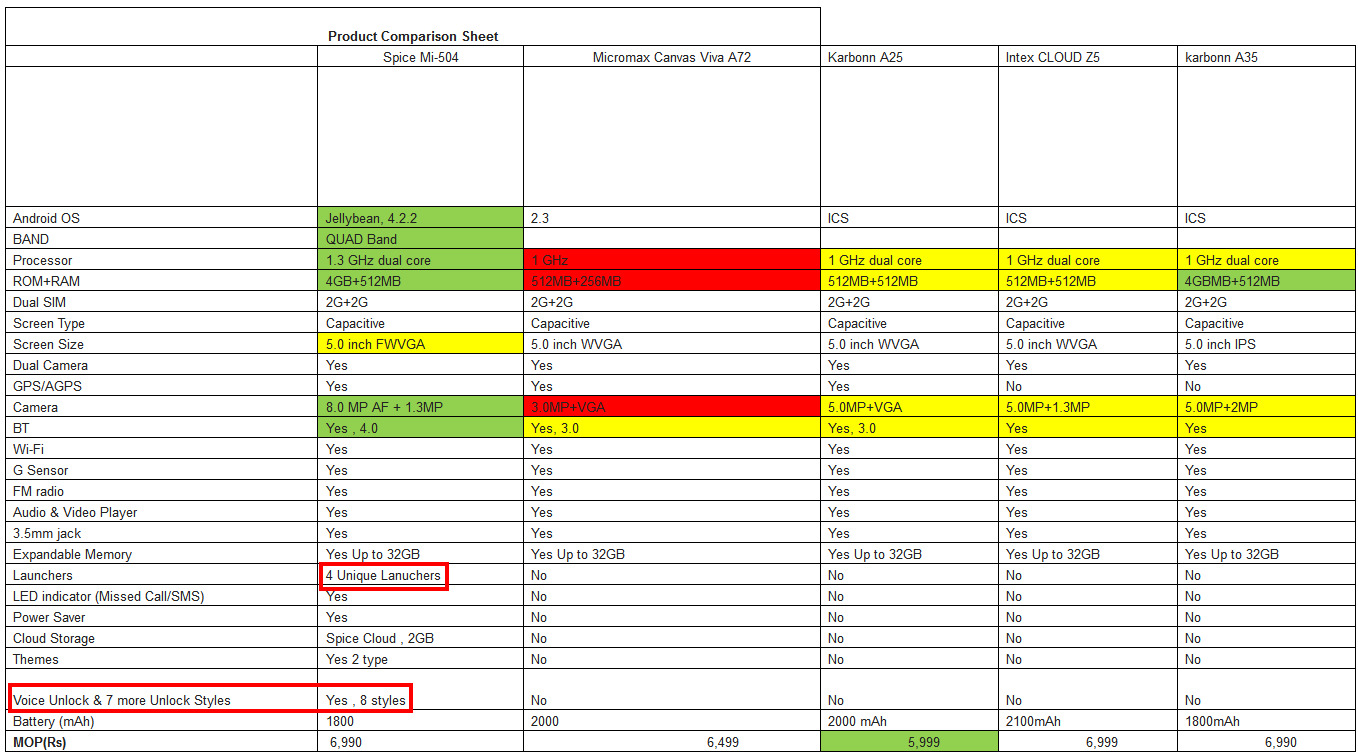Click the "G Sensor" row label
This screenshot has height=754, width=1358.
click(41, 470)
